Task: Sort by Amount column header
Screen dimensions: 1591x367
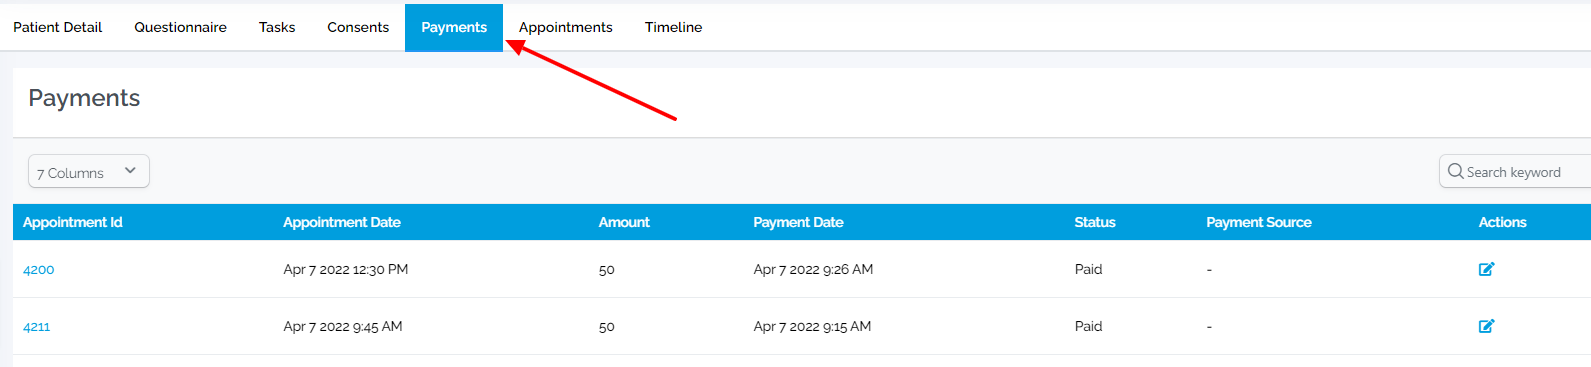Action: 624,222
